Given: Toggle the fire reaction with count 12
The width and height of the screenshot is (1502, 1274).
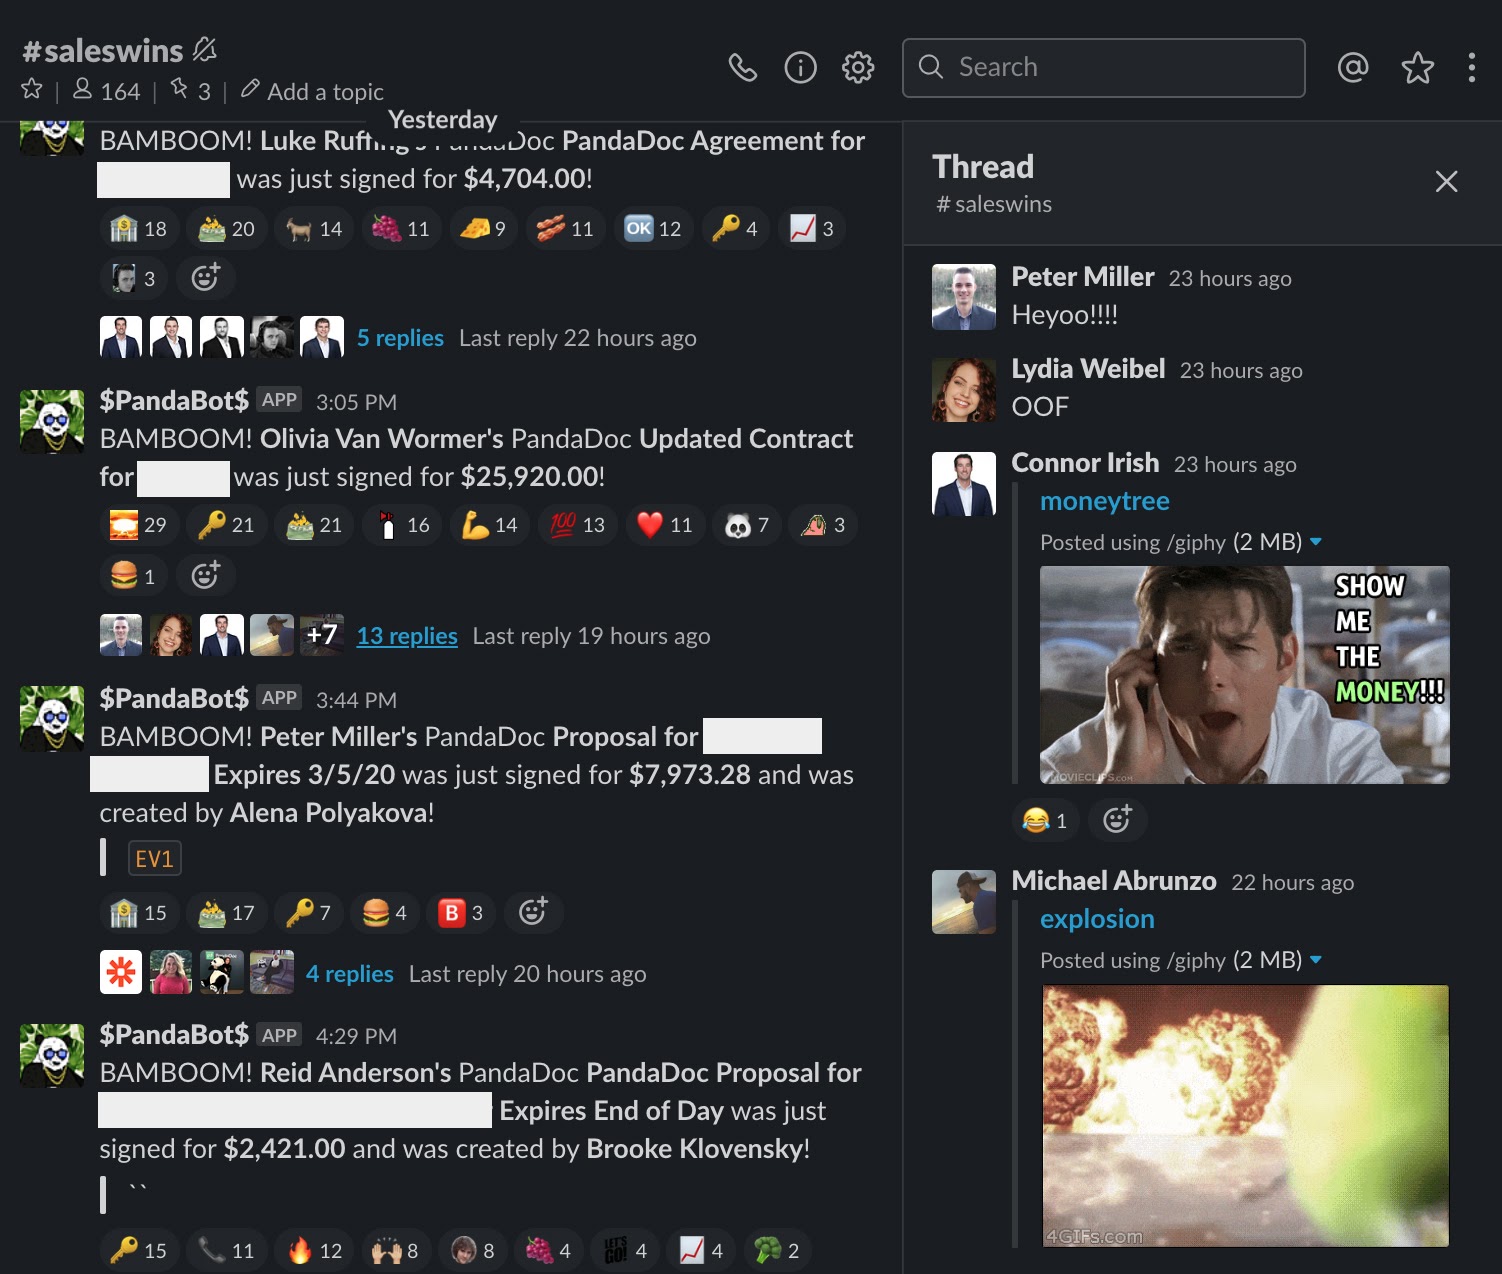Looking at the screenshot, I should coord(313,1250).
